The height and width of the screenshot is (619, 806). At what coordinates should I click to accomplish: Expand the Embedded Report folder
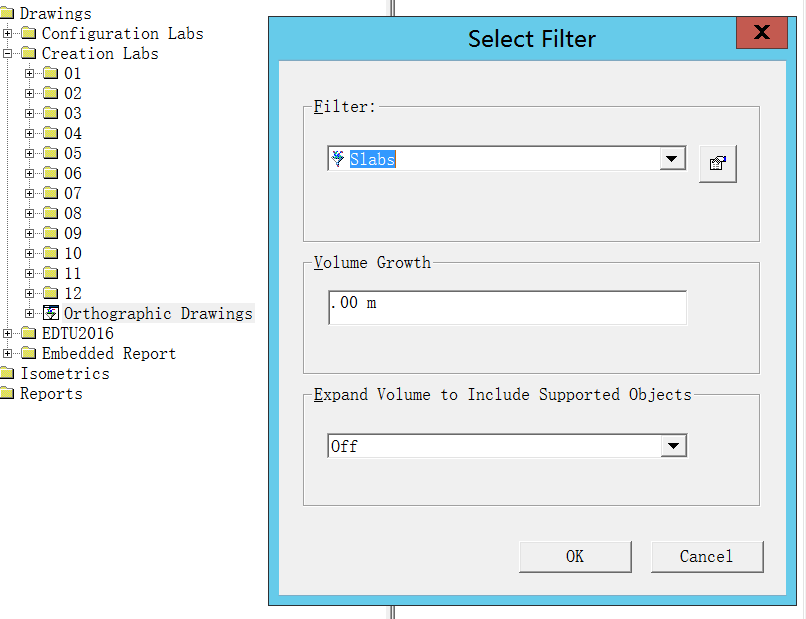click(7, 353)
